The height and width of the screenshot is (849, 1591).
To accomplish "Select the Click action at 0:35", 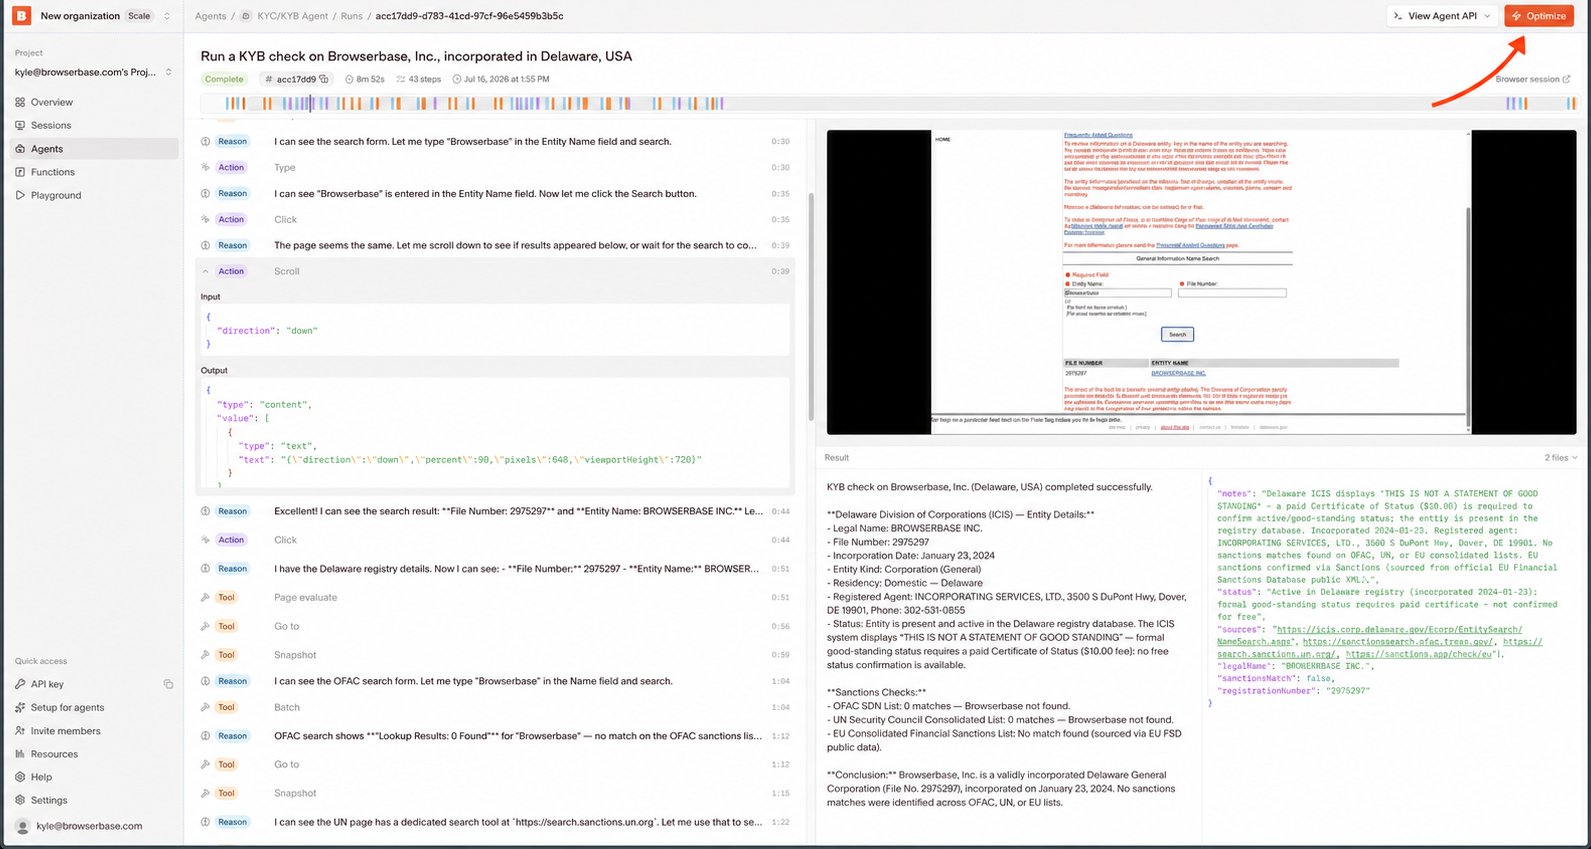I will pos(497,219).
